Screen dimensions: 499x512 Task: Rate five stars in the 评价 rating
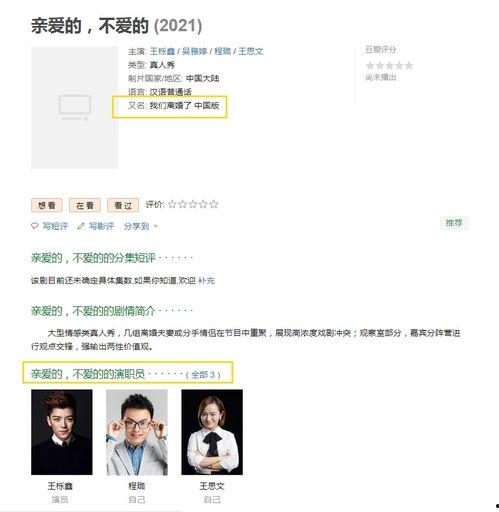click(214, 204)
